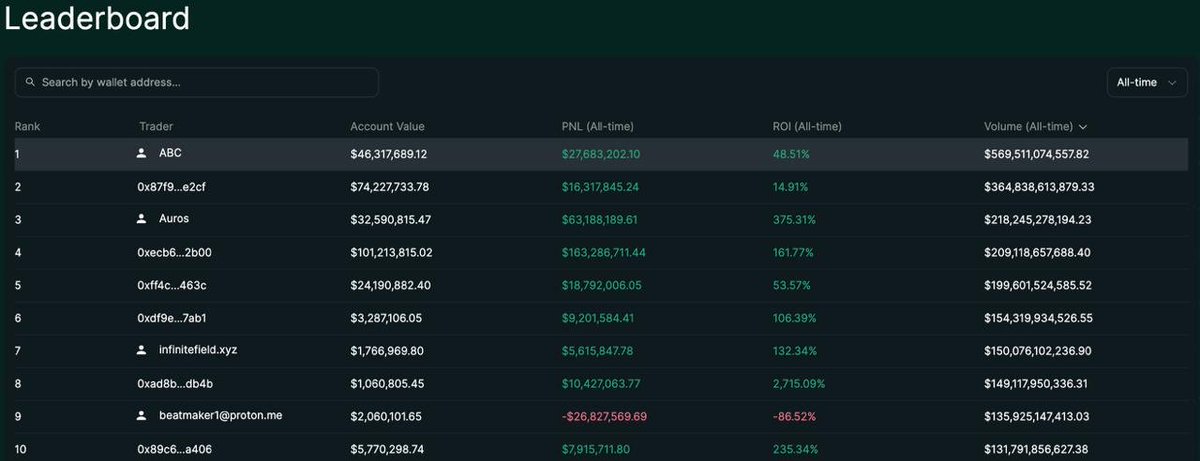This screenshot has width=1200, height=461.
Task: Click PNL value $163,286,711.44
Action: pyautogui.click(x=603, y=252)
